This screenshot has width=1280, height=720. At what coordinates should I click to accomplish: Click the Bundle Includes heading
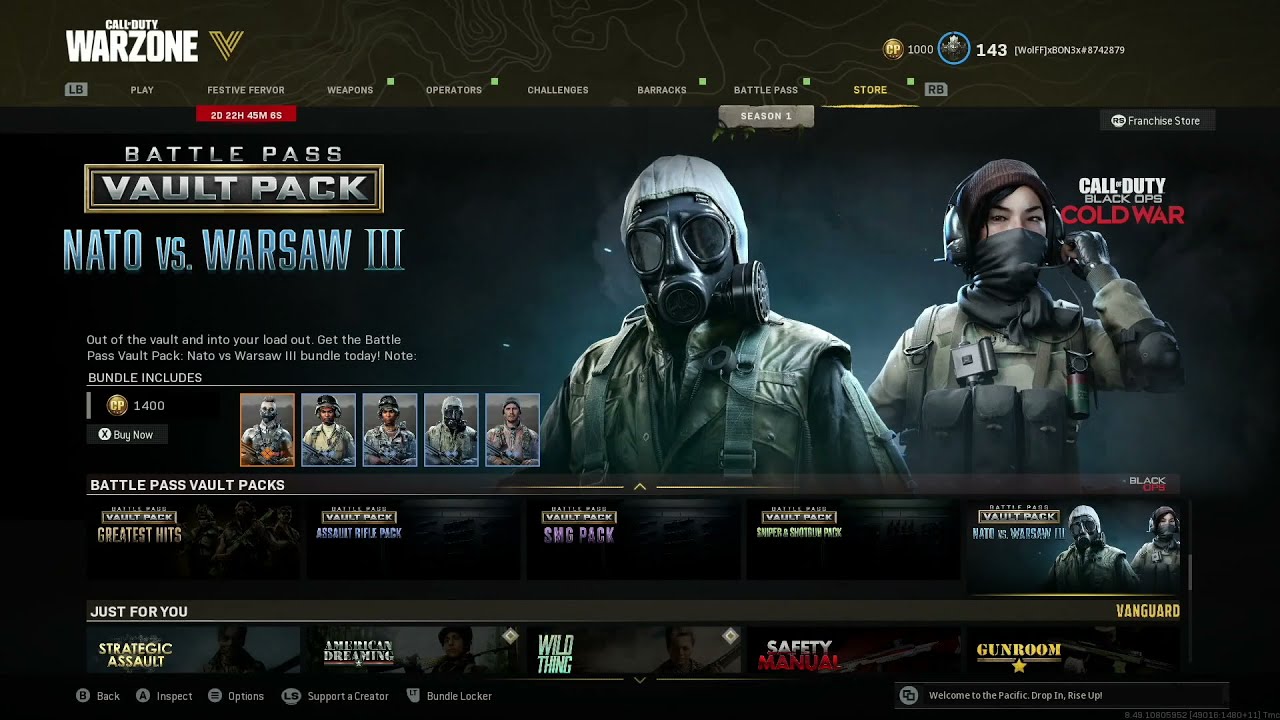pyautogui.click(x=145, y=378)
